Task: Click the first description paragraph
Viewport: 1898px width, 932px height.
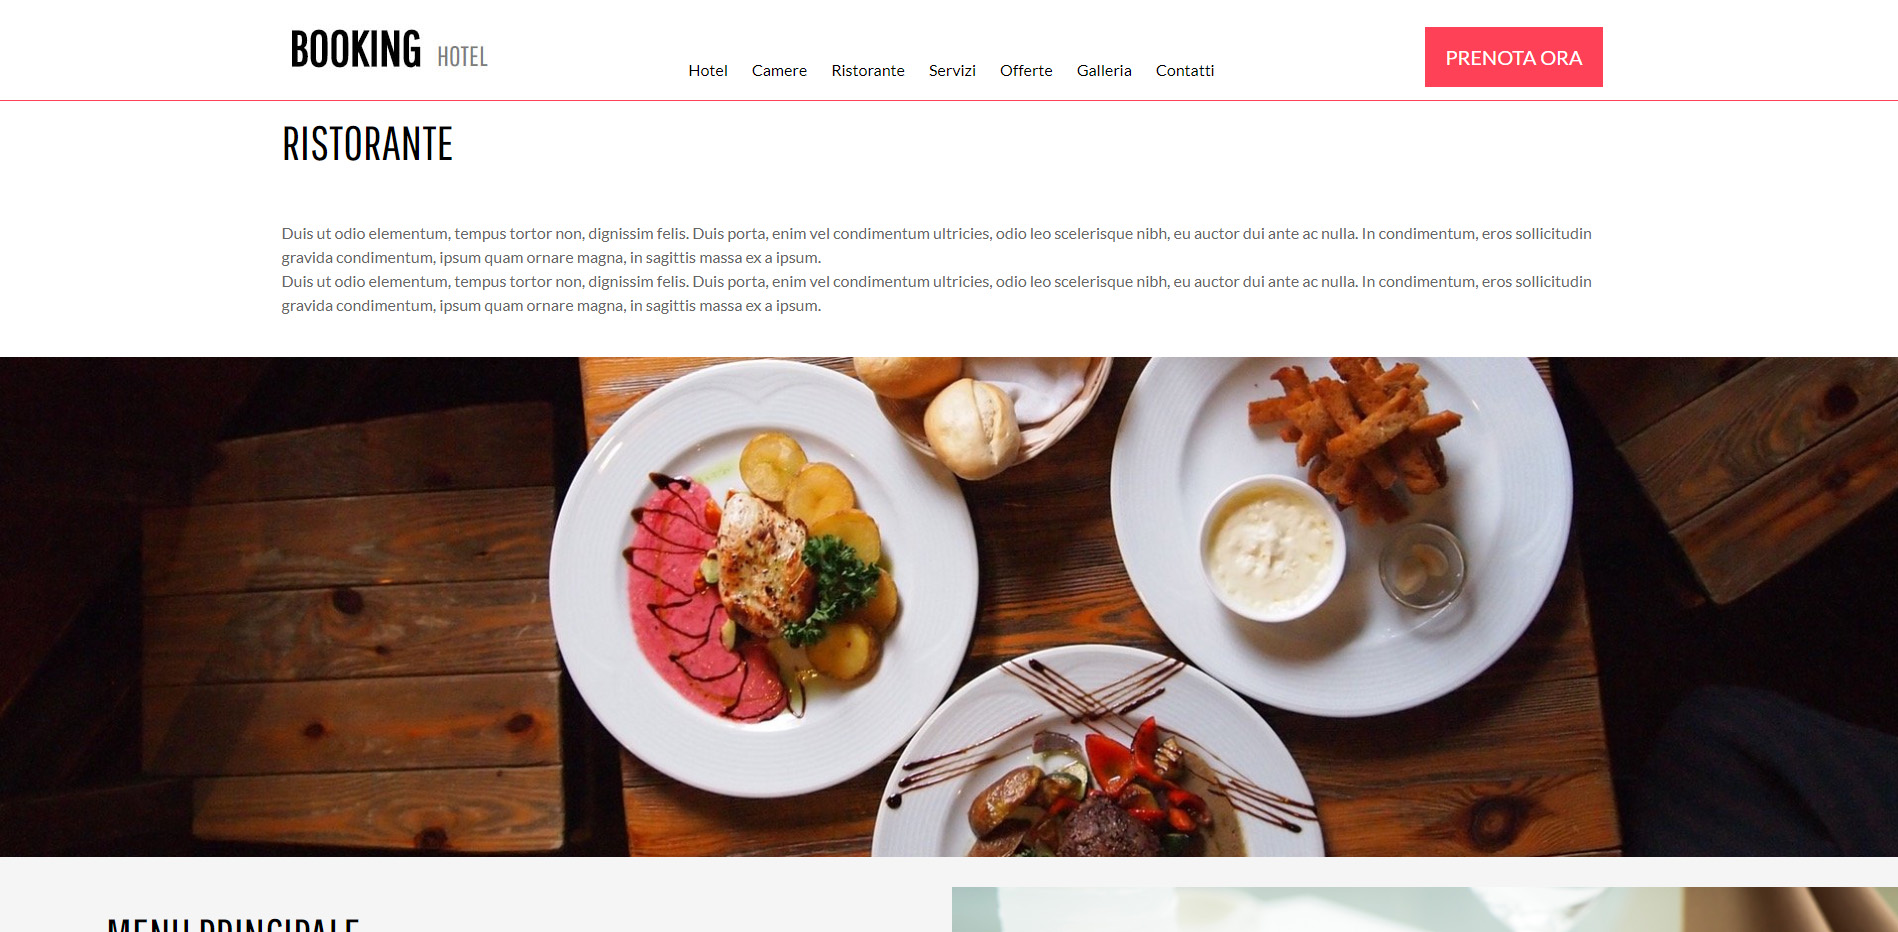Action: pos(936,245)
